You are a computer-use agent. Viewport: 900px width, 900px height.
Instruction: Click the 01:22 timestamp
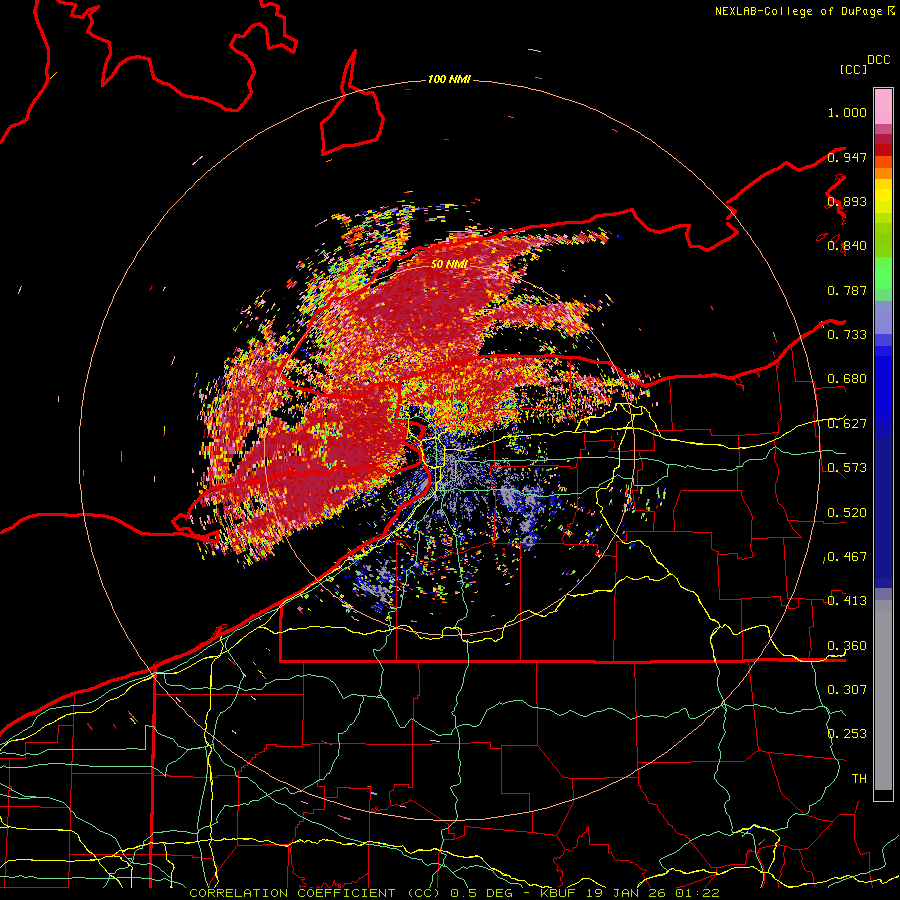click(x=697, y=893)
